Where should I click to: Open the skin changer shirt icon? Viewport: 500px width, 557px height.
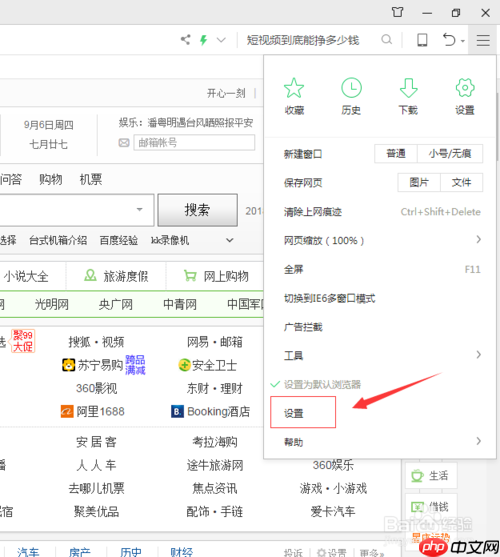coord(398,12)
